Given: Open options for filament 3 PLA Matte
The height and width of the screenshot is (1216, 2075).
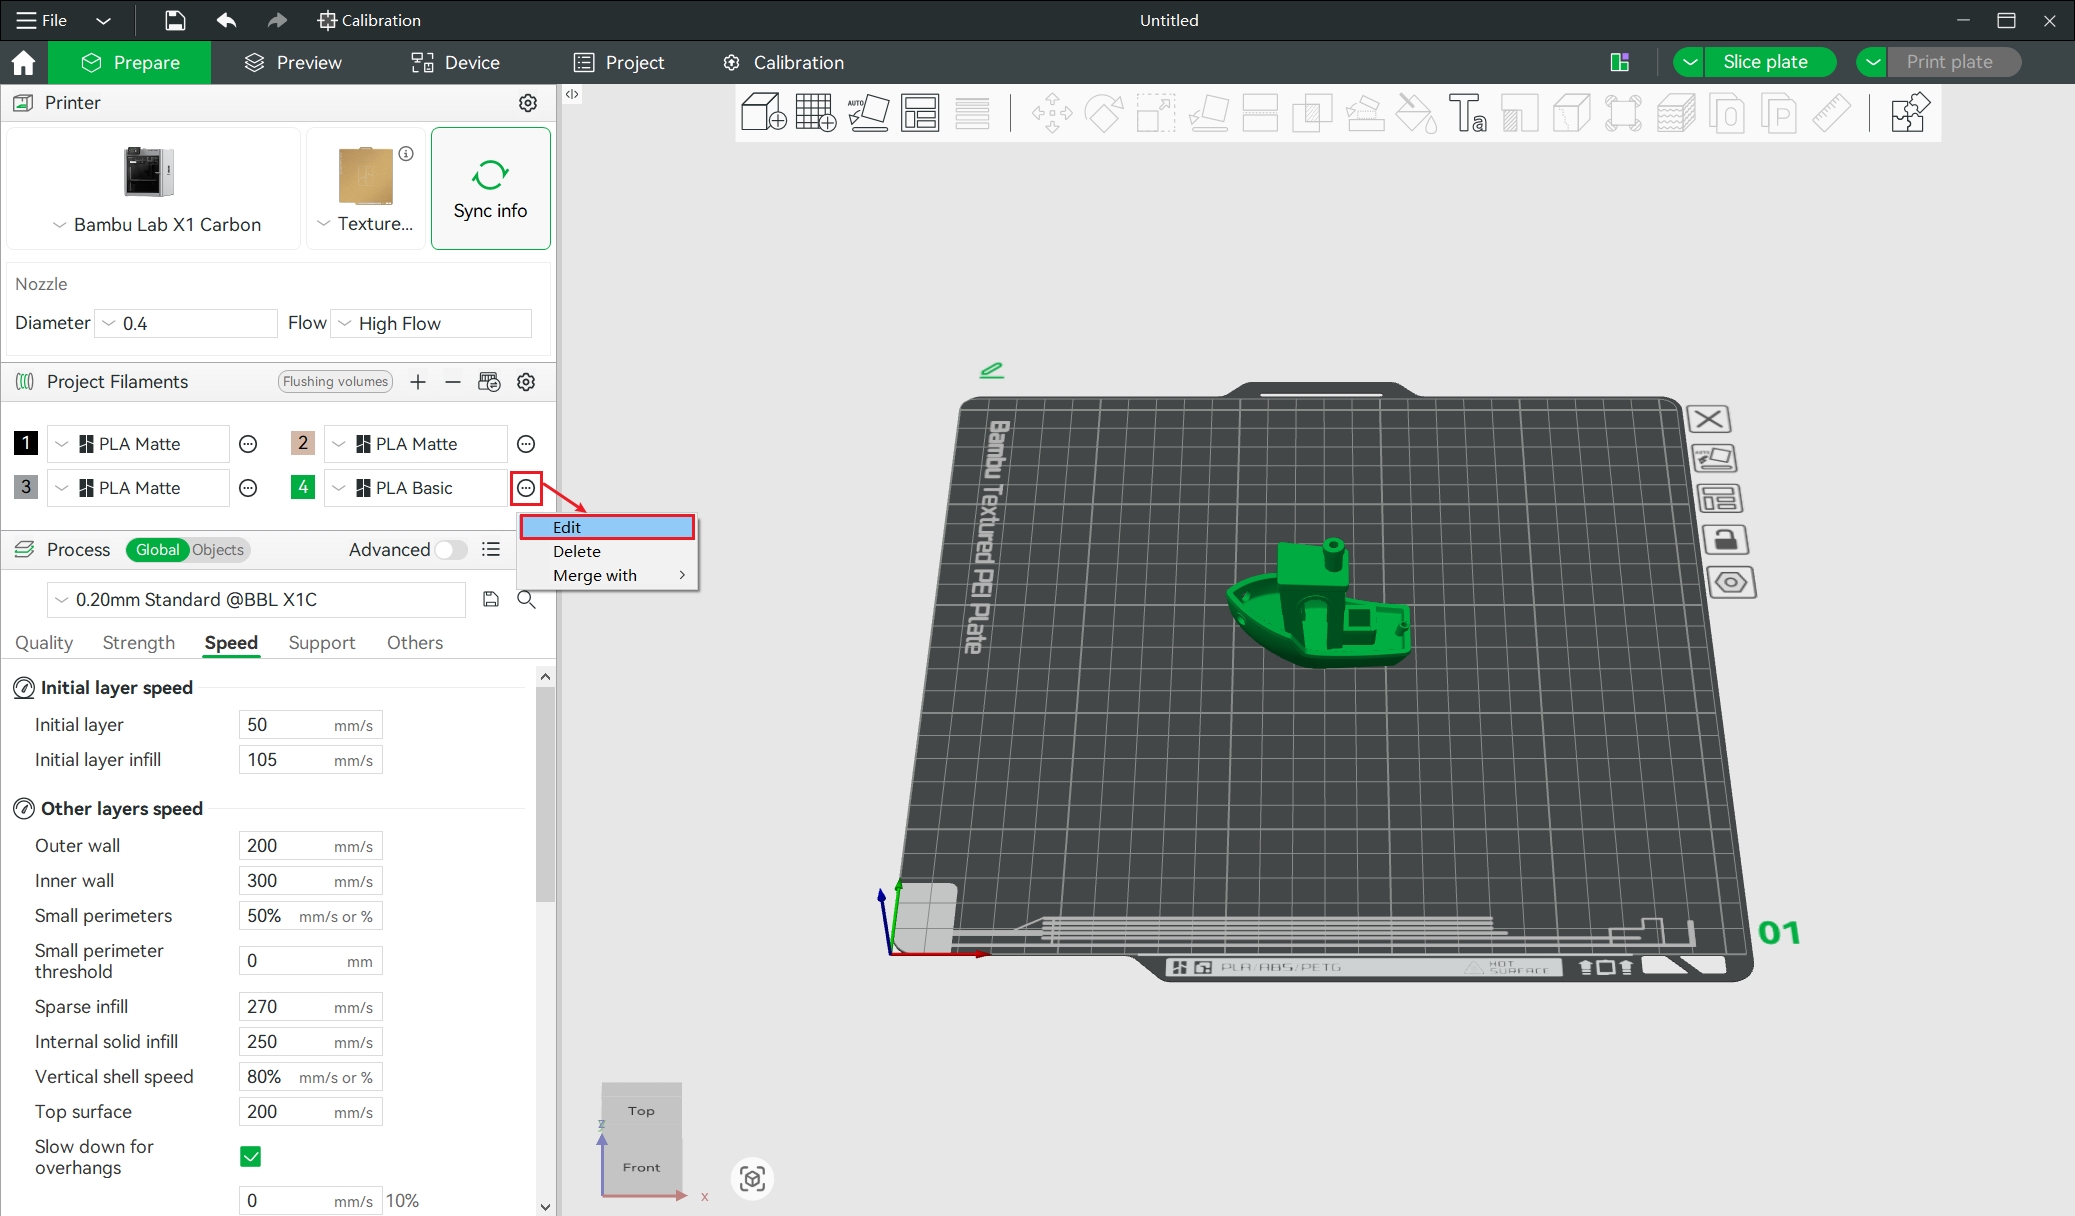Looking at the screenshot, I should click(249, 488).
